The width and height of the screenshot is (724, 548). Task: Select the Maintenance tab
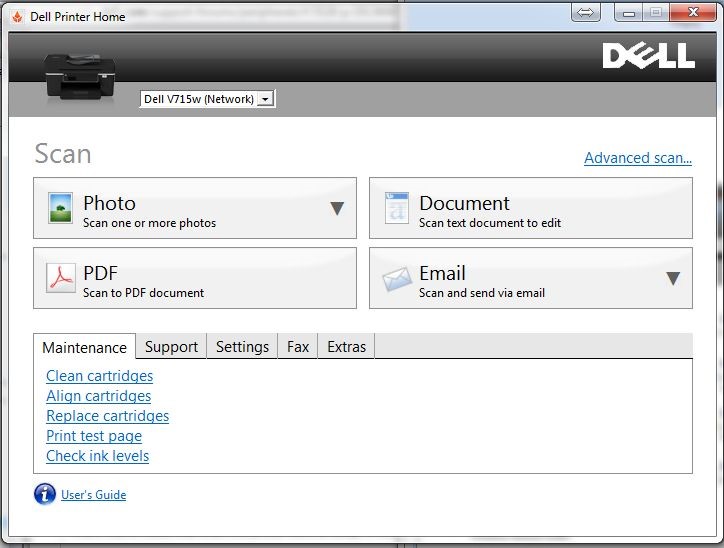click(x=84, y=347)
